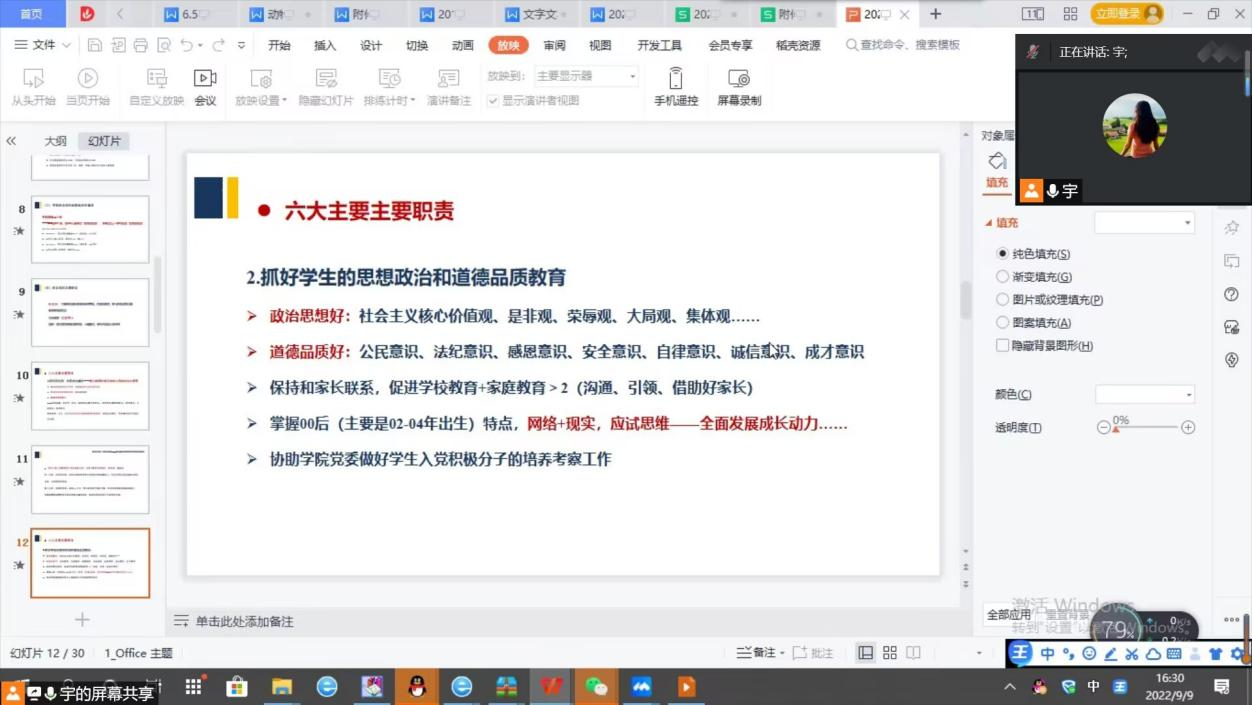Click the 全部应用 apply to all button
This screenshot has height=705, width=1252.
(x=1008, y=614)
